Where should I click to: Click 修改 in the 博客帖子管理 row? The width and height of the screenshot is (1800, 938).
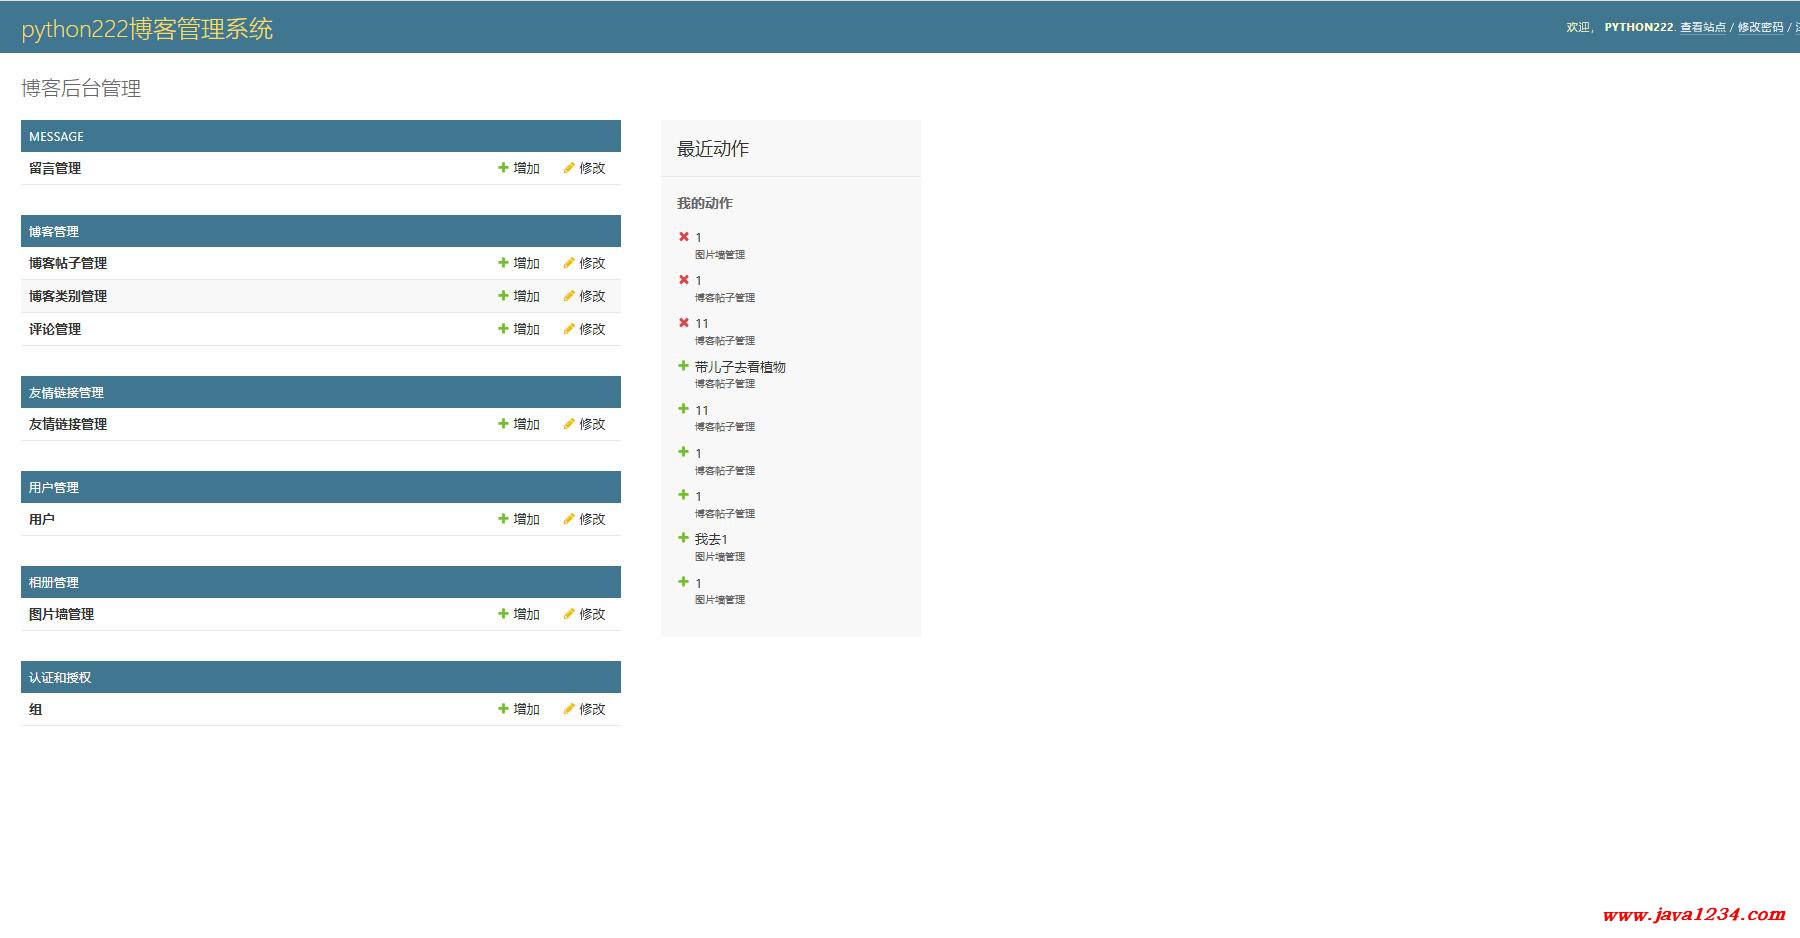584,263
